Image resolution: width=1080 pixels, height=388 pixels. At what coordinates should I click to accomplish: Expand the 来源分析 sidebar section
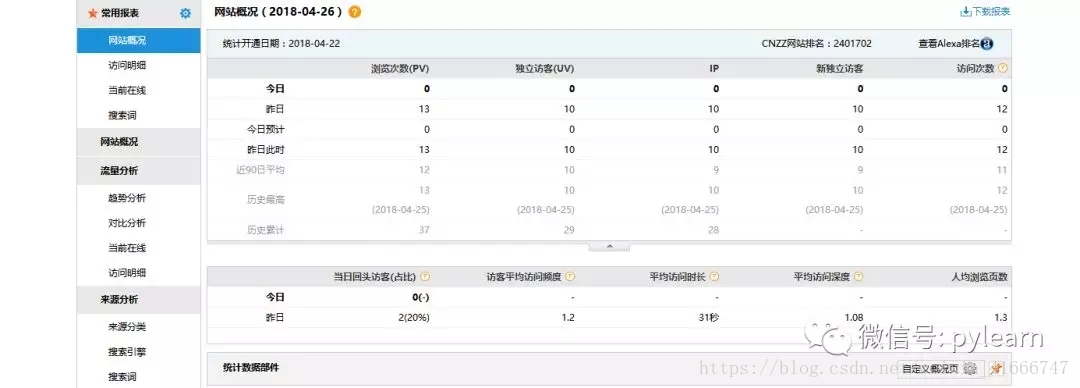tap(138, 300)
